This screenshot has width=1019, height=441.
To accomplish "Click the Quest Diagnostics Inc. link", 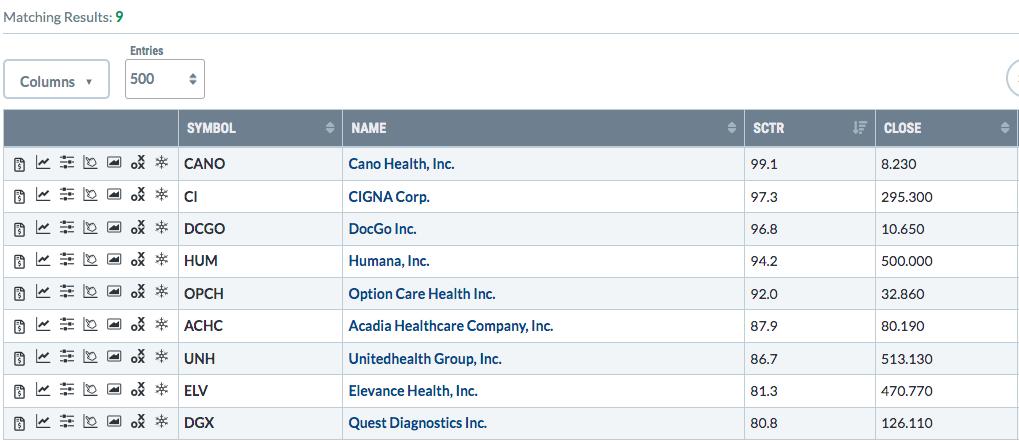I will click(417, 423).
